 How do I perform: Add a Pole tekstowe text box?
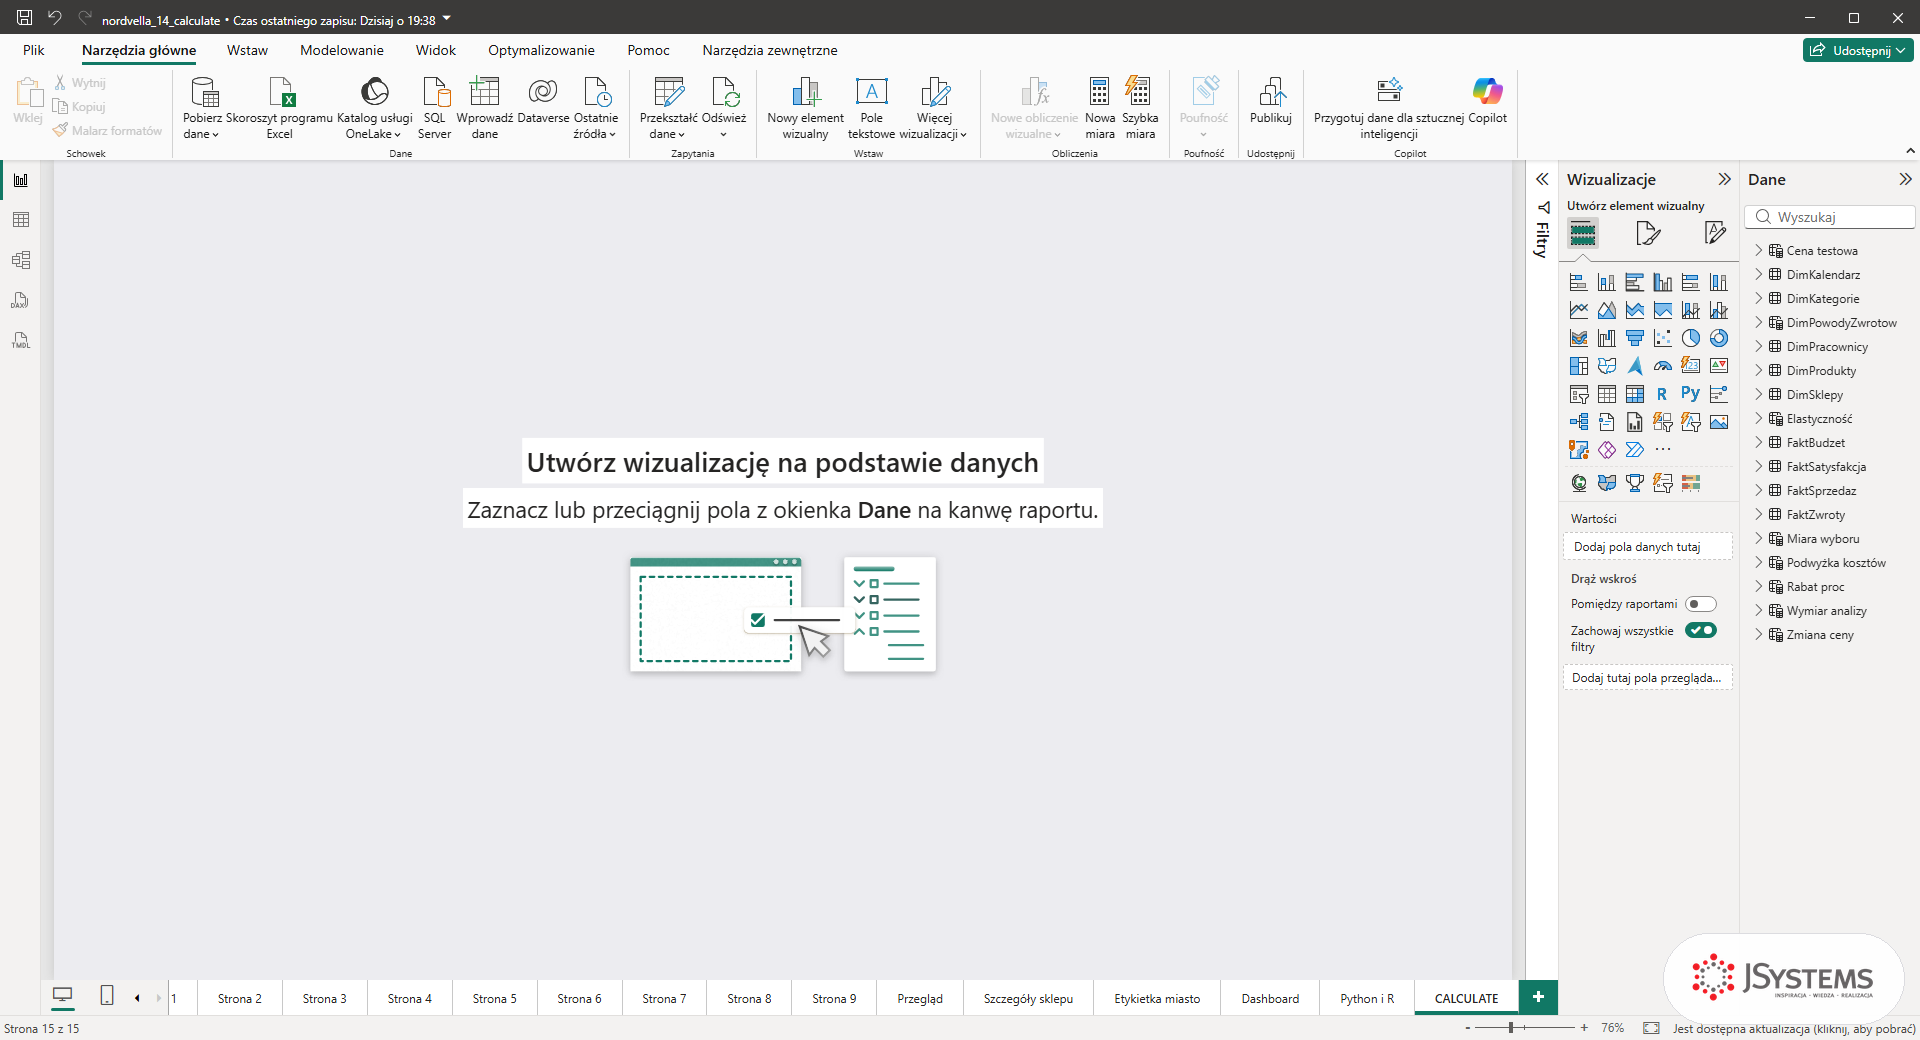coord(871,107)
